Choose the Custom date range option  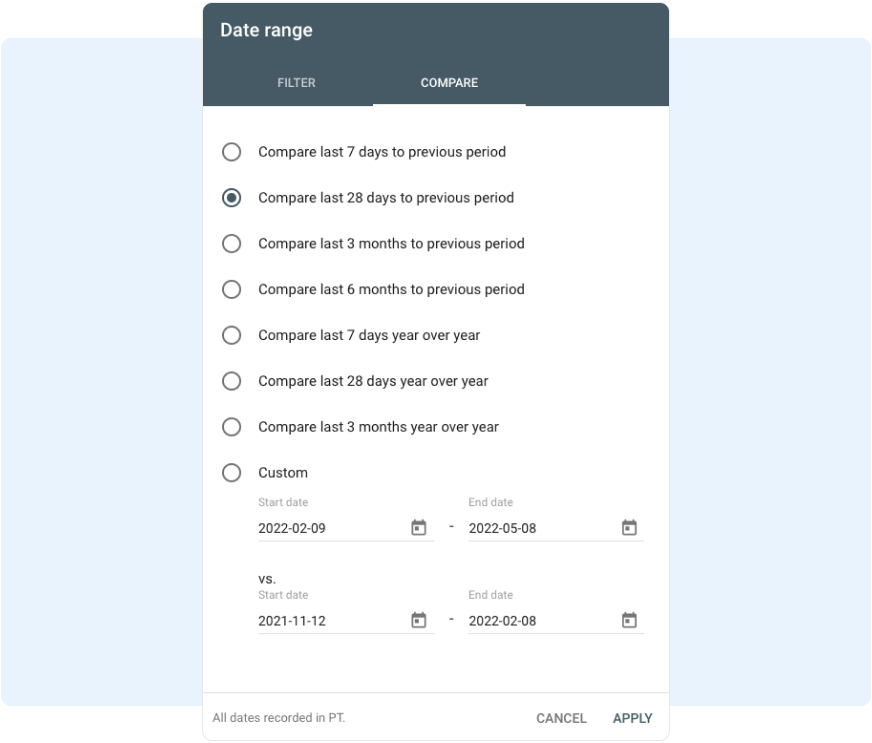(x=232, y=472)
